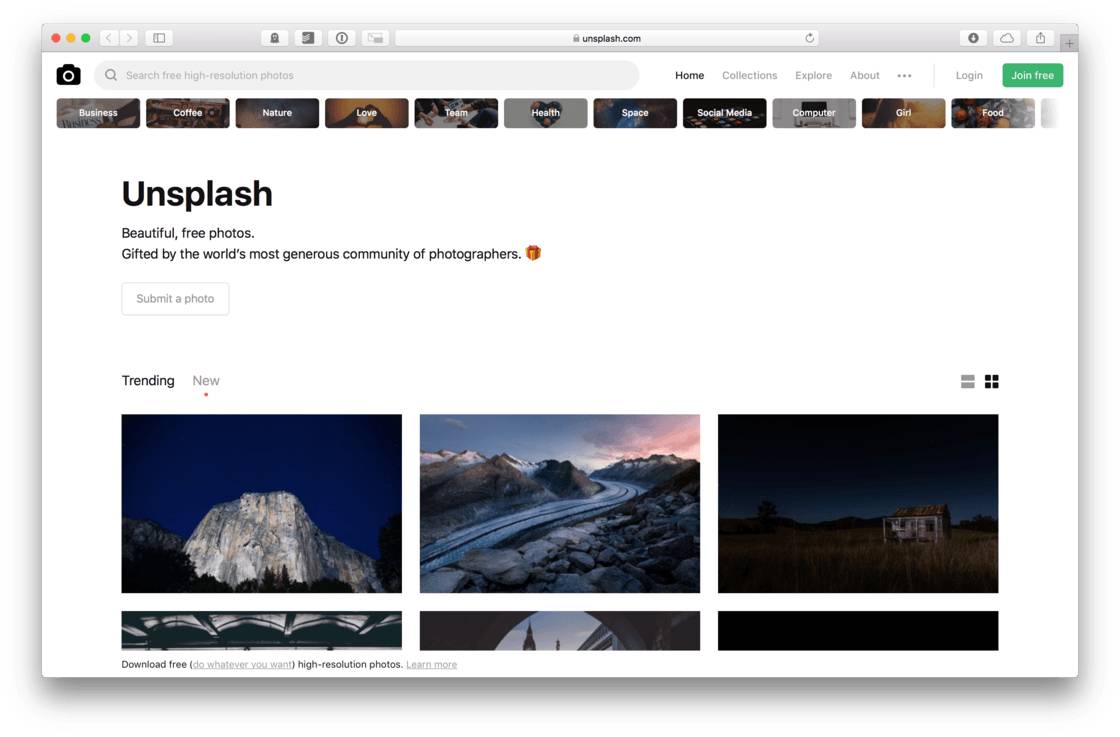Choose the Health category tile
Viewport: 1120px width, 737px height.
pos(546,113)
